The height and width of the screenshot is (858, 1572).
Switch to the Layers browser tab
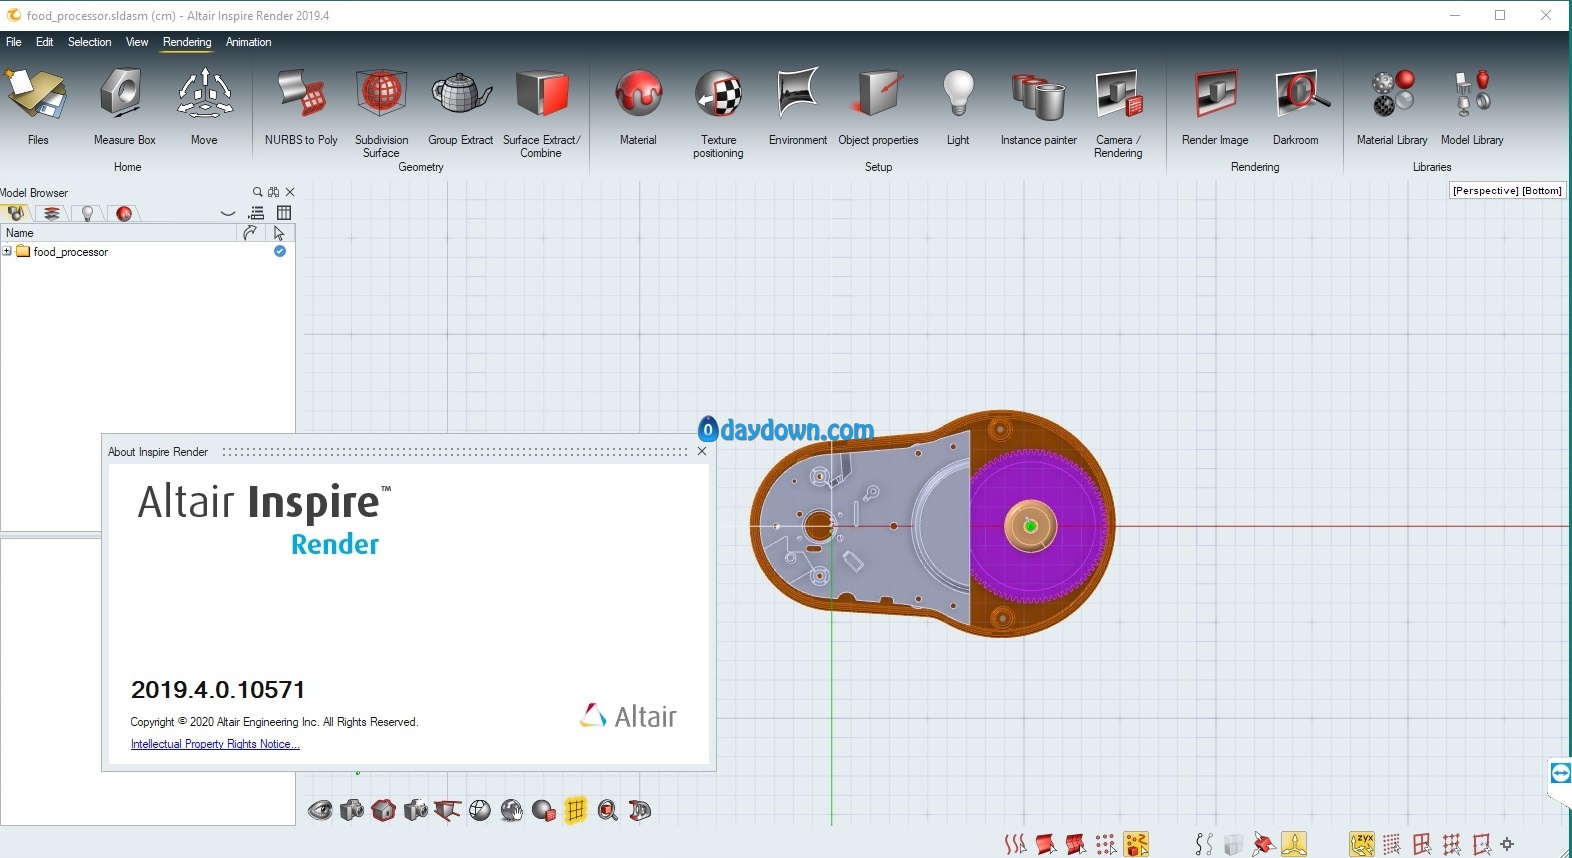pyautogui.click(x=51, y=213)
